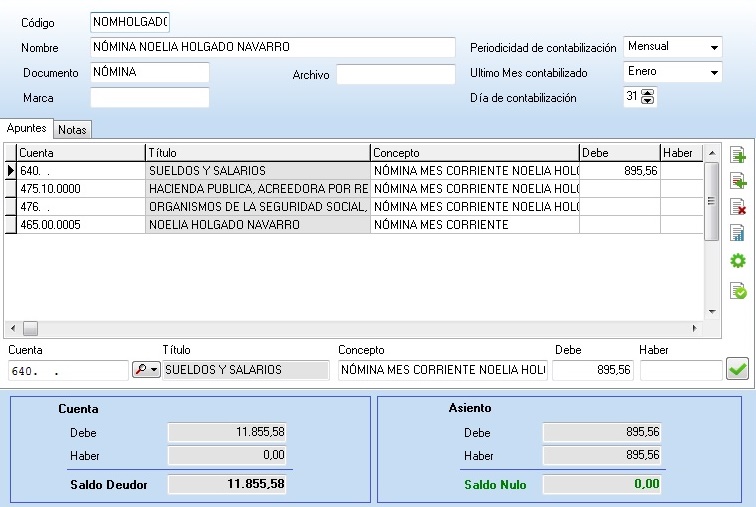Click the Saldo Nulo value 0,00
This screenshot has width=756, height=507.
[x=602, y=484]
